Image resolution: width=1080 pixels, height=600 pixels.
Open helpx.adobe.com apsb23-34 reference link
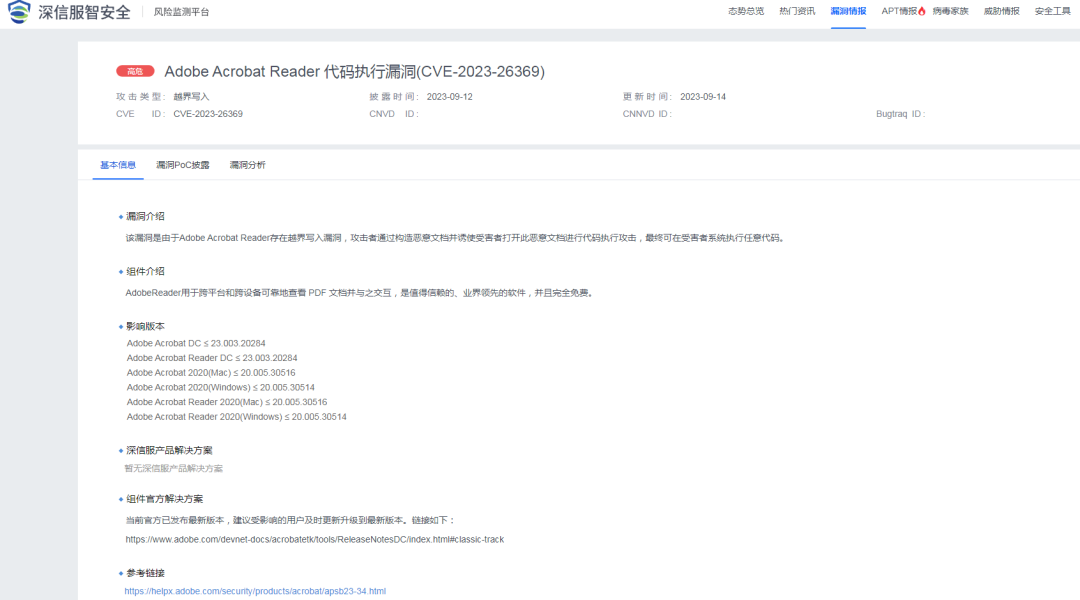(x=255, y=591)
